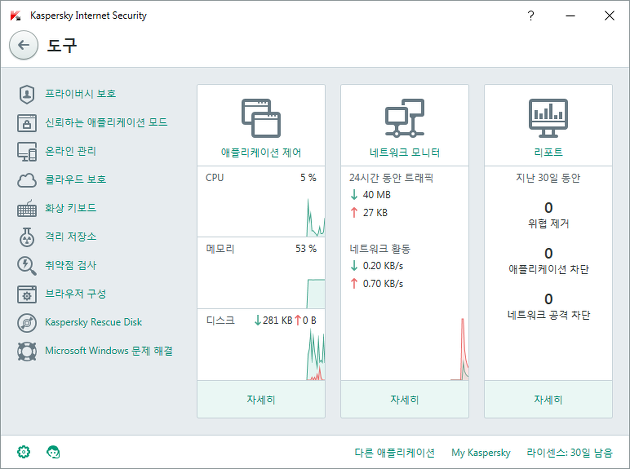Click the 온라인 관리 devices icon
The height and width of the screenshot is (469, 630).
tap(27, 152)
